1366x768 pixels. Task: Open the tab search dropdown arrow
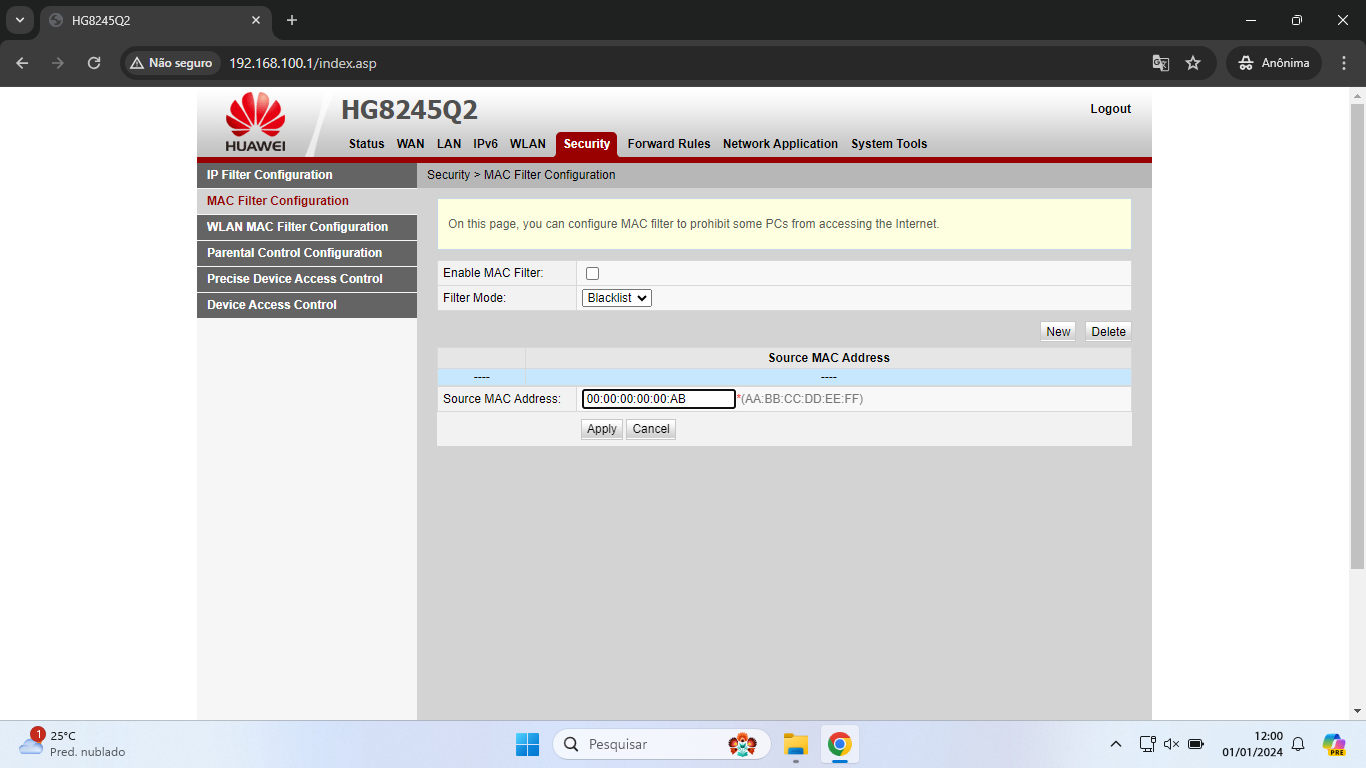pos(19,20)
